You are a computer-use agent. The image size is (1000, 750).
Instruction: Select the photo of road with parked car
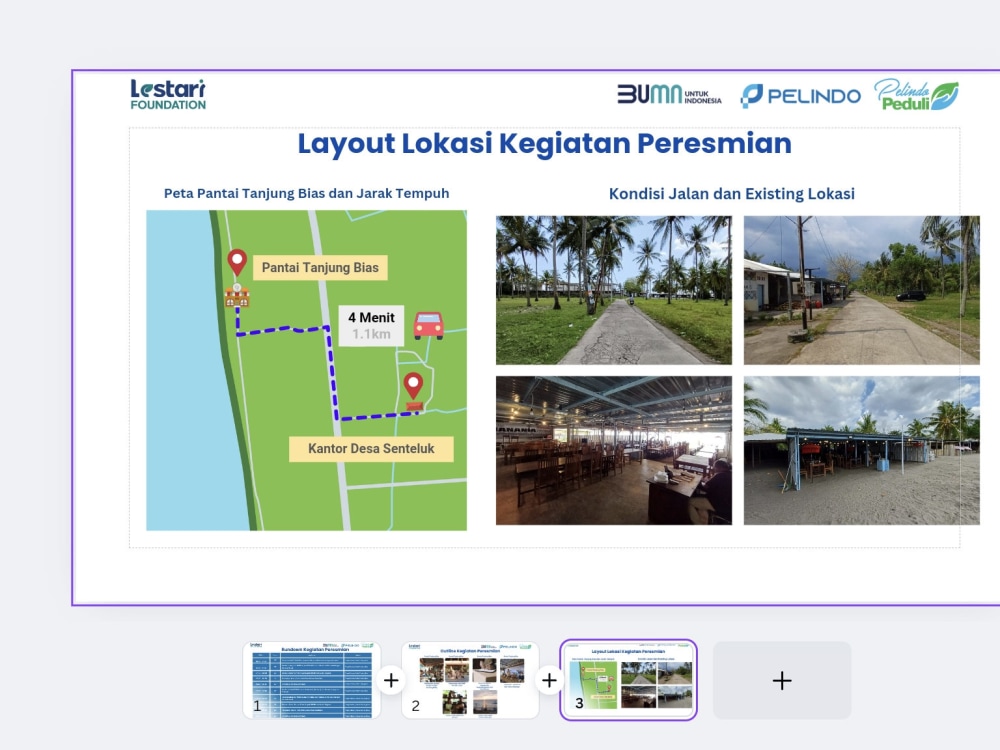pyautogui.click(x=862, y=290)
